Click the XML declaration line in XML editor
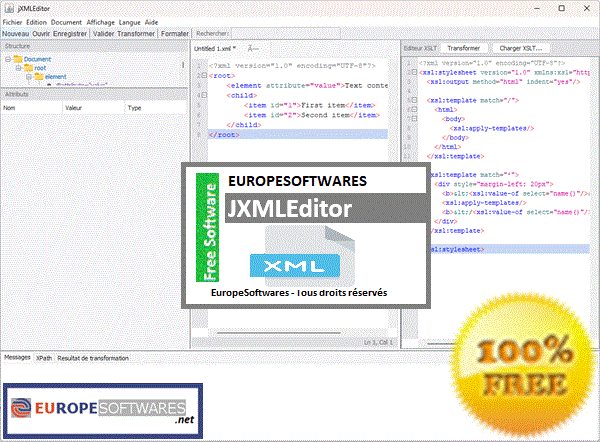Image resolution: width=600 pixels, height=442 pixels. pyautogui.click(x=292, y=66)
